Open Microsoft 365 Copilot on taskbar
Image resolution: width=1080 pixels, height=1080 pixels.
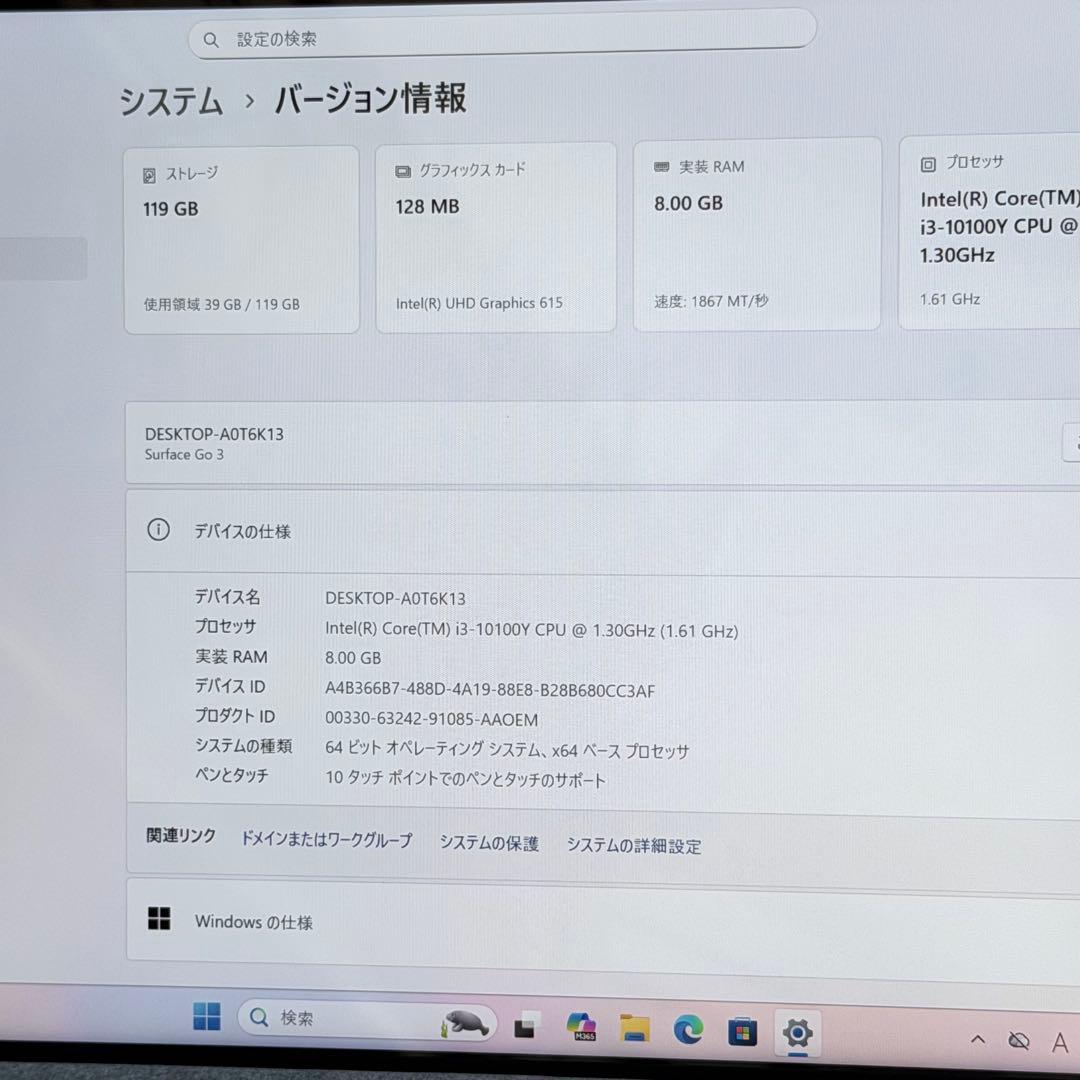[582, 1027]
